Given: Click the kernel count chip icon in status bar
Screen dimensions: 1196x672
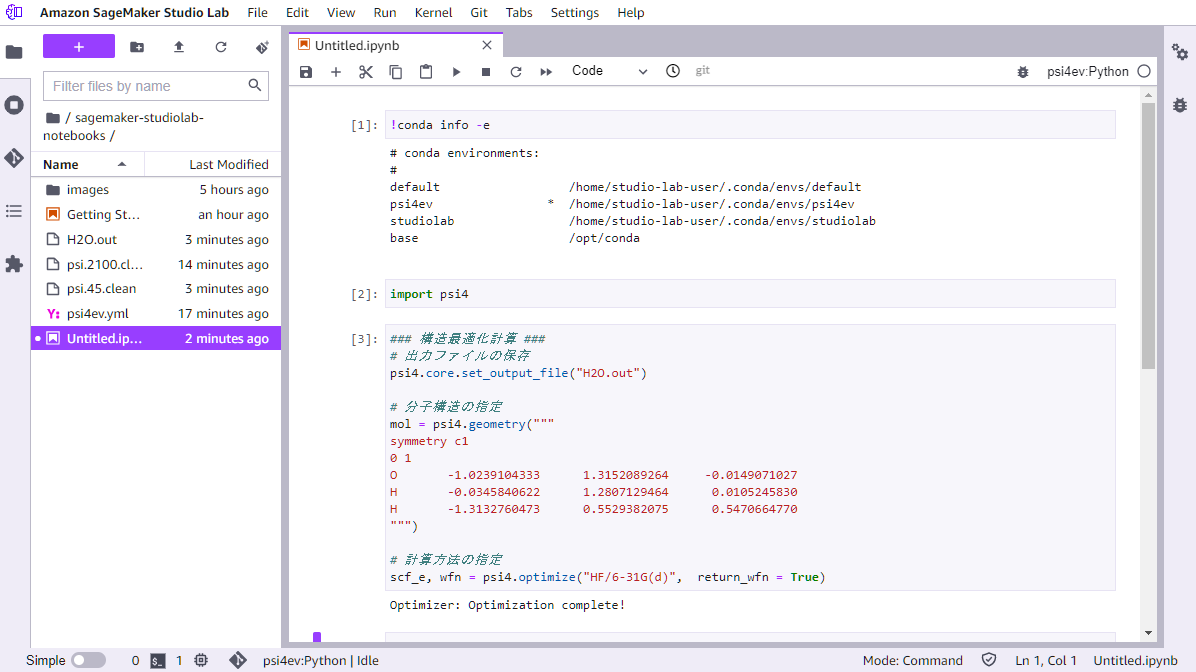Looking at the screenshot, I should pos(201,661).
